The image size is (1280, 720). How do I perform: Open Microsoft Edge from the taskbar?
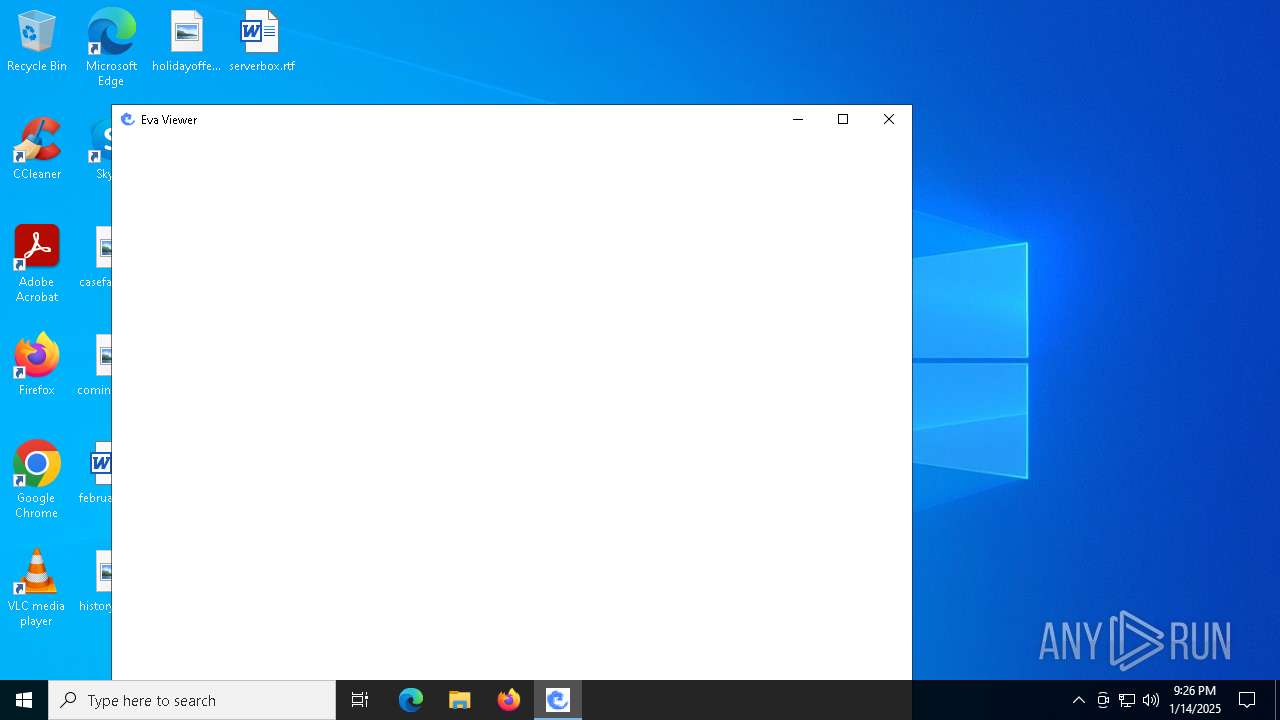point(411,700)
